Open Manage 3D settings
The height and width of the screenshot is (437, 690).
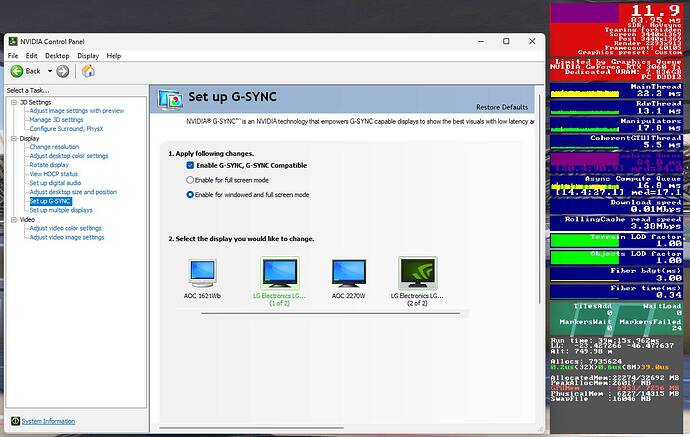tap(56, 120)
